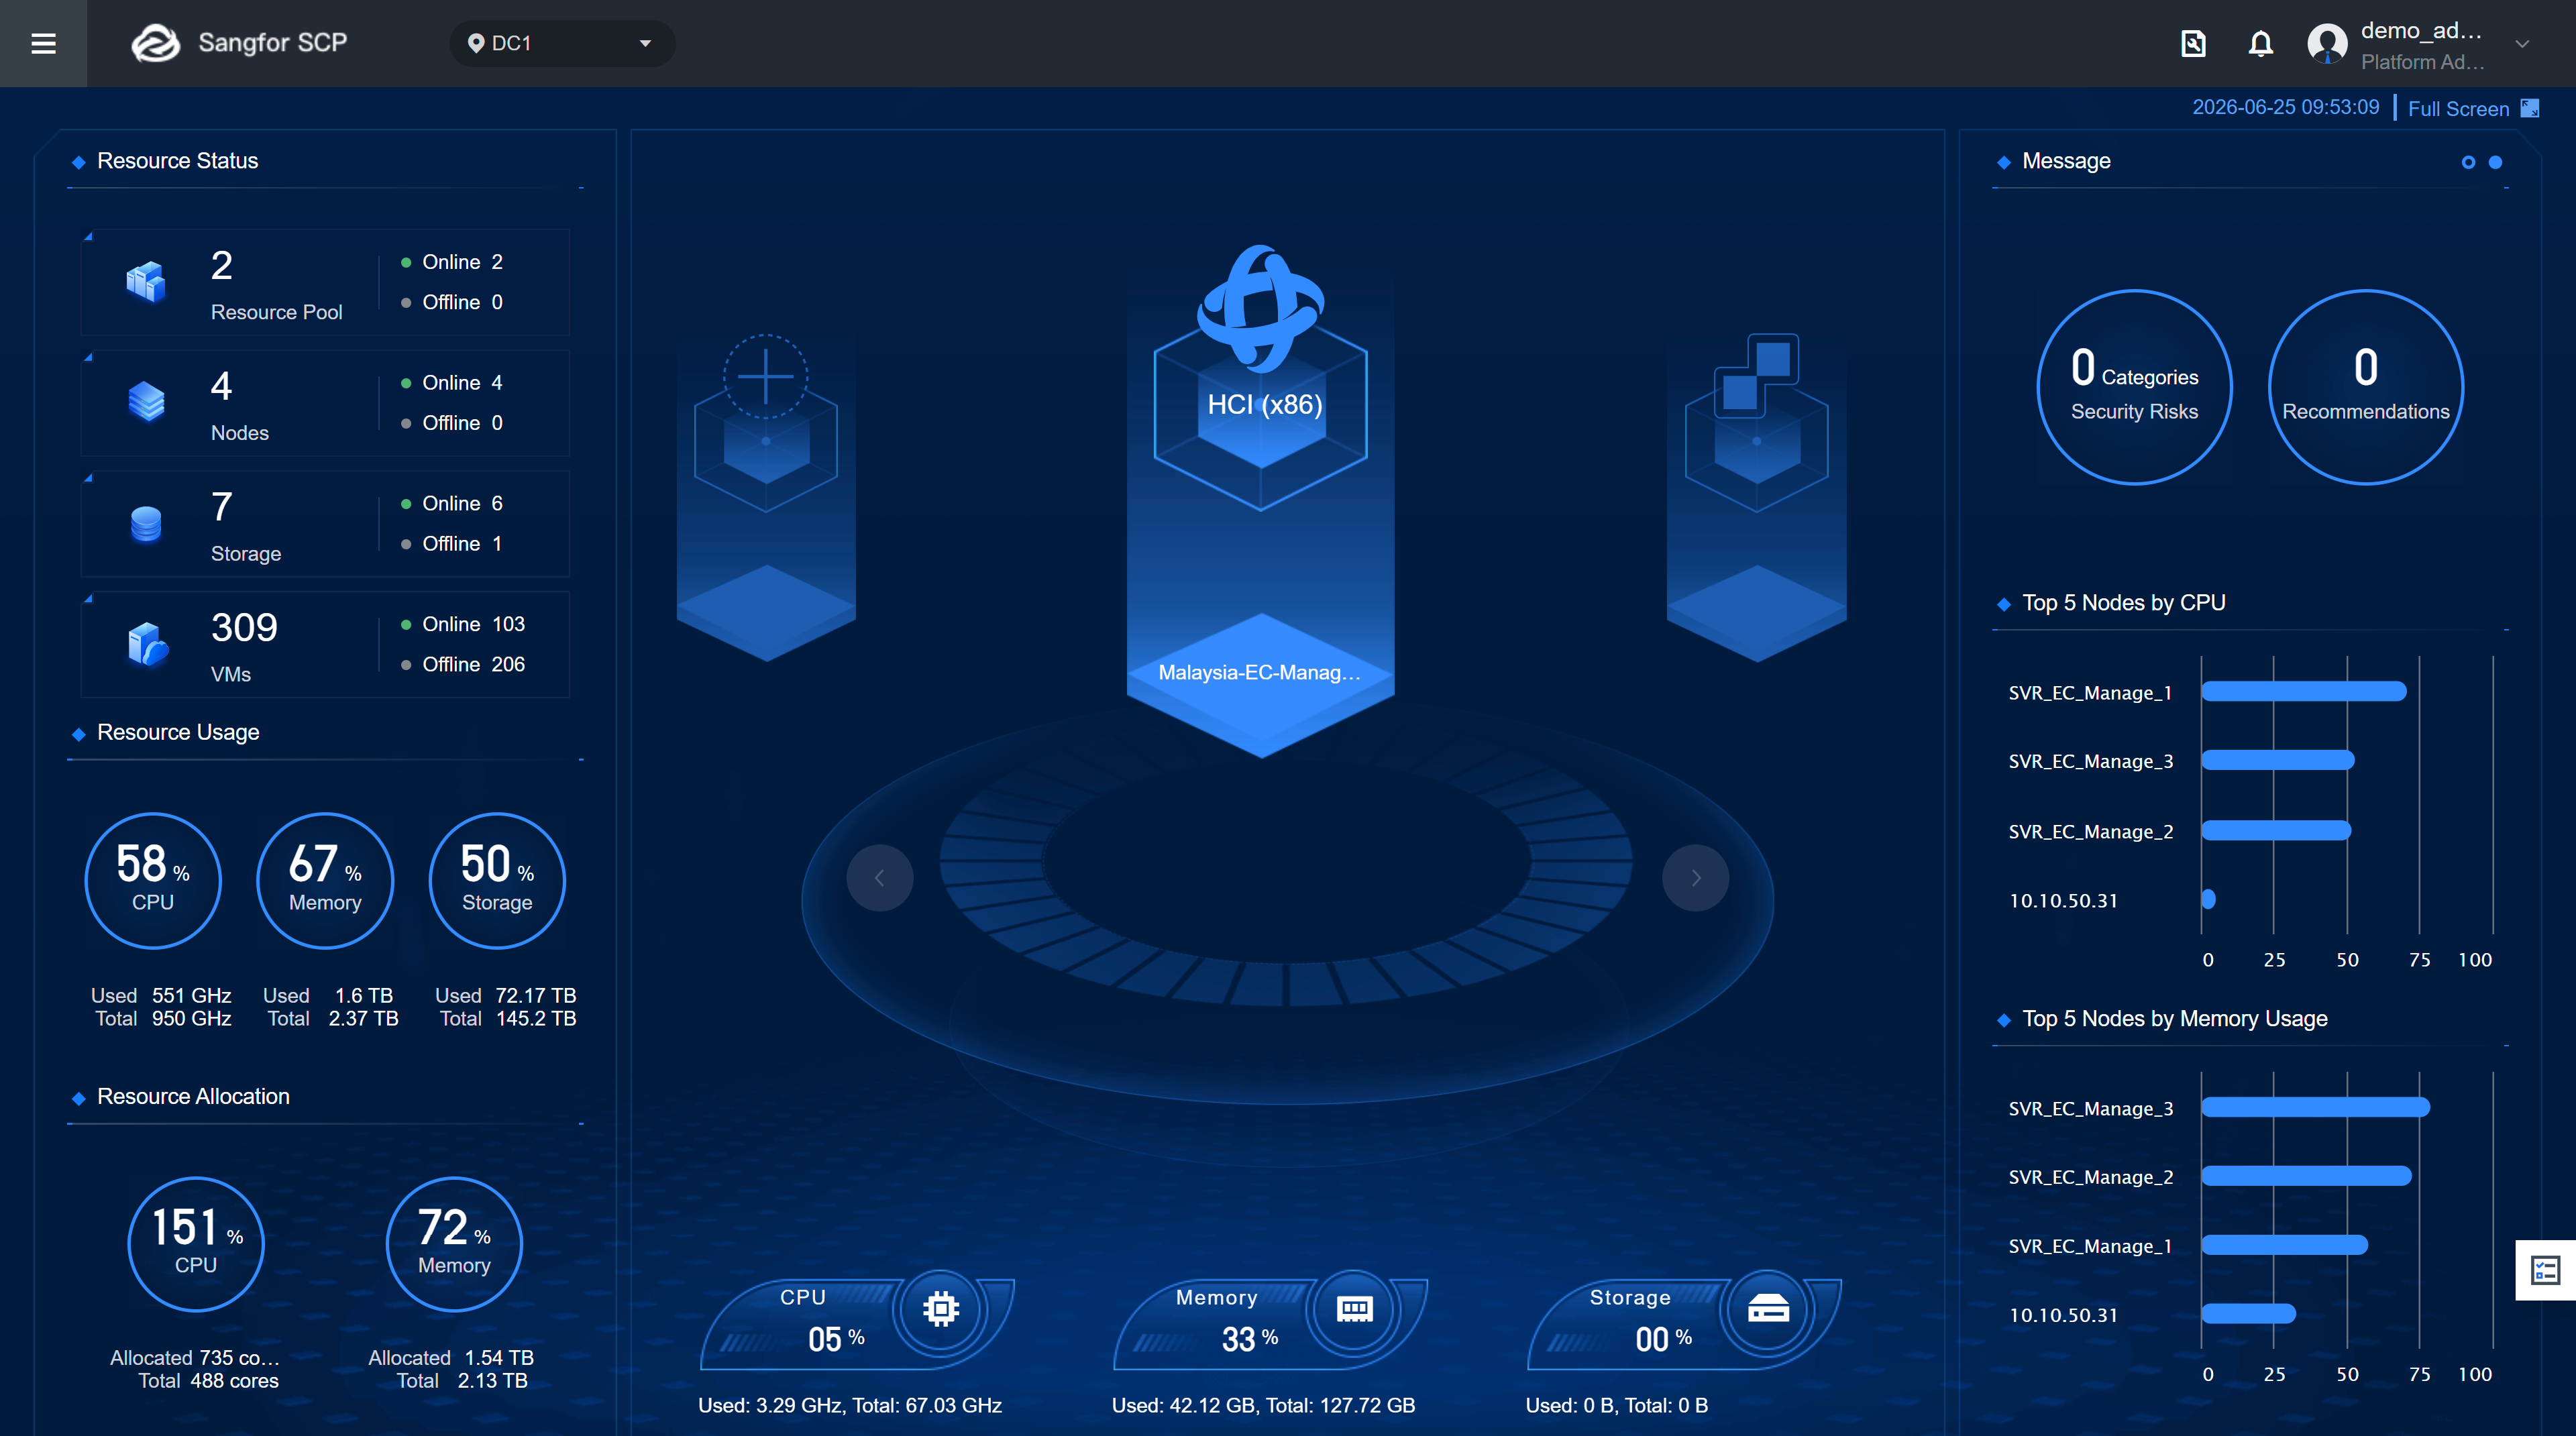Viewport: 2576px width, 1436px height.
Task: Click the second Message page dot
Action: (x=2495, y=162)
